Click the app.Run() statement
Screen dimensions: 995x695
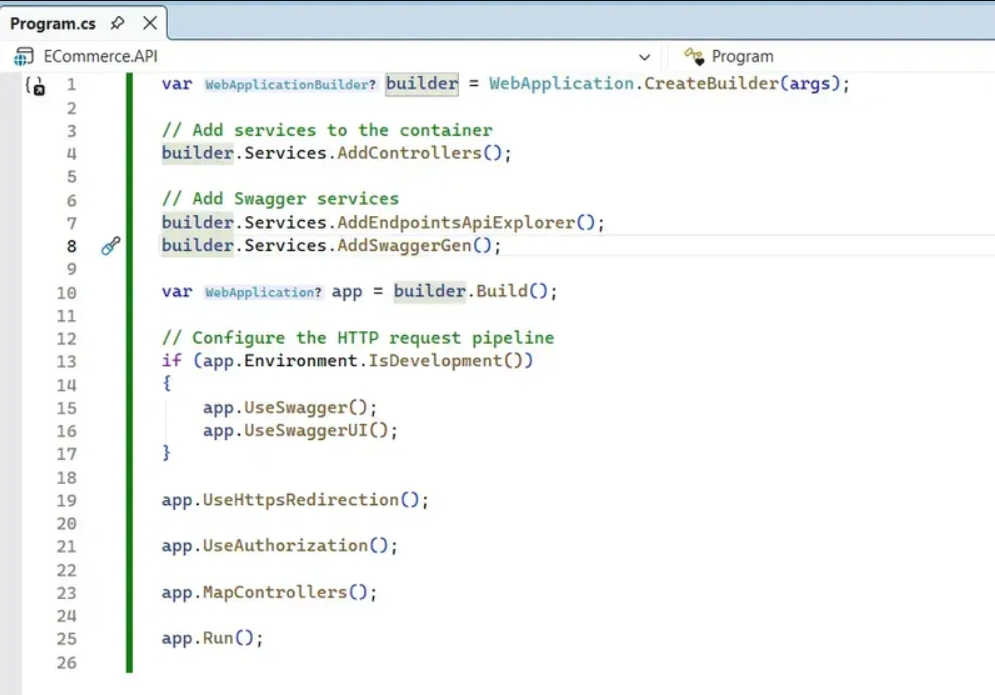point(212,638)
